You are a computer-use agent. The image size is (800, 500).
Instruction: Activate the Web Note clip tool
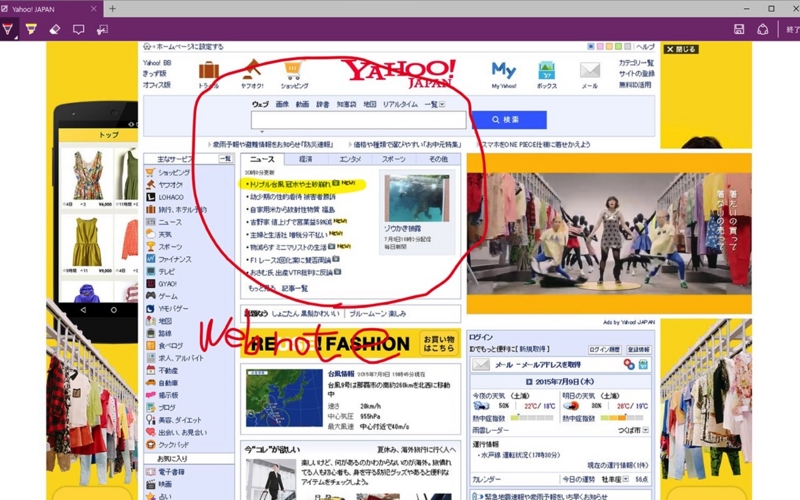(102, 29)
